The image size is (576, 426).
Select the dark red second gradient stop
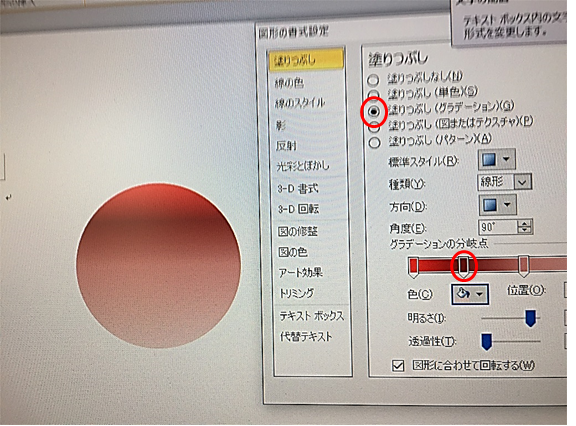464,266
